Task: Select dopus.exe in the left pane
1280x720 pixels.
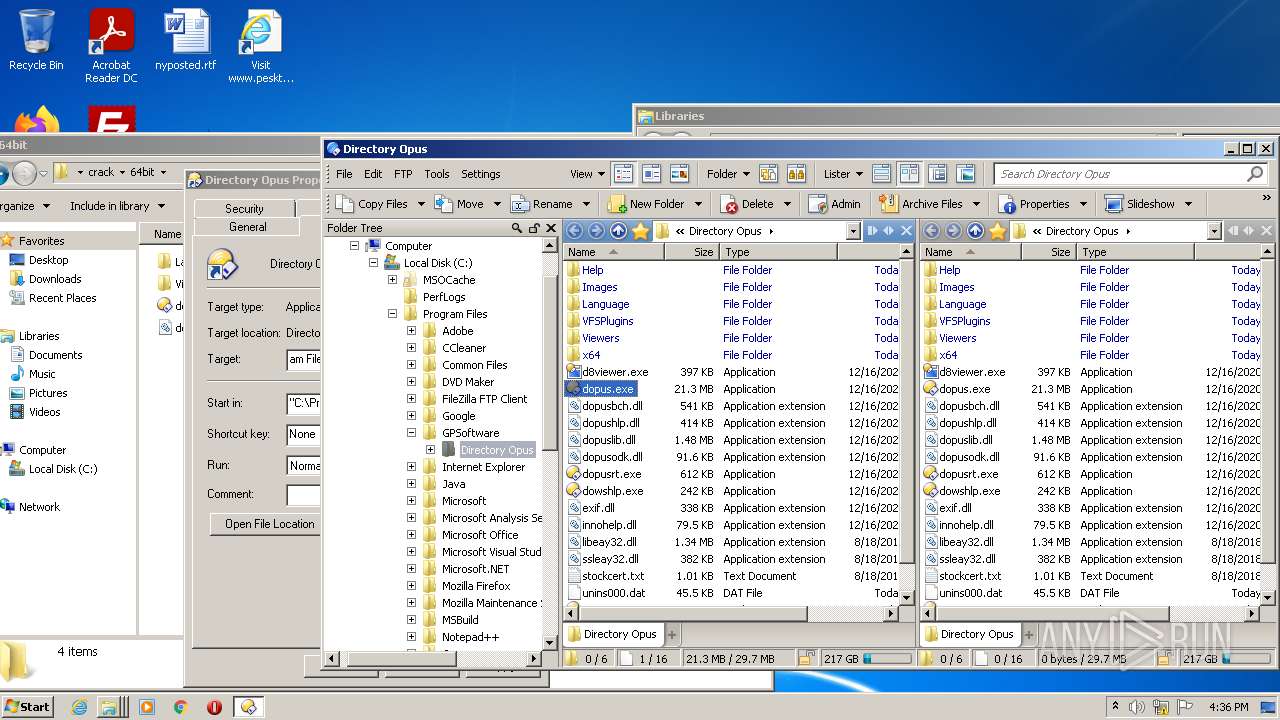Action: point(608,389)
